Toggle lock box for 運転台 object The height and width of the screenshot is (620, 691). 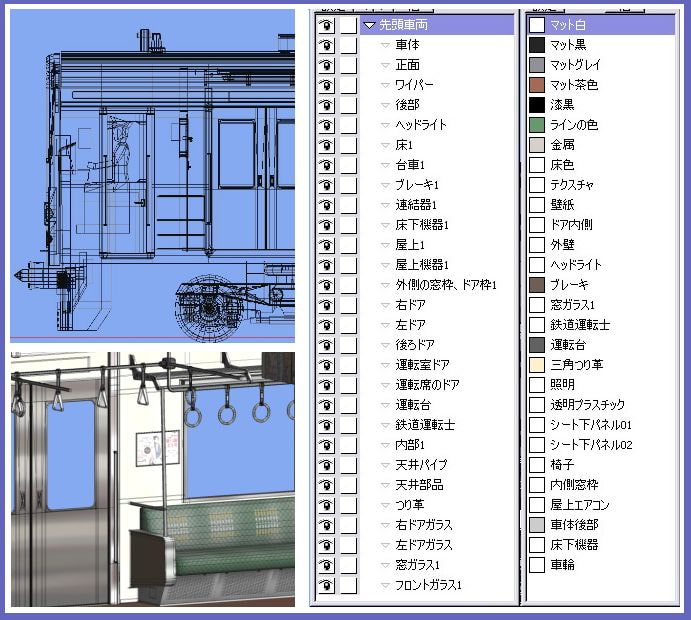[x=349, y=405]
